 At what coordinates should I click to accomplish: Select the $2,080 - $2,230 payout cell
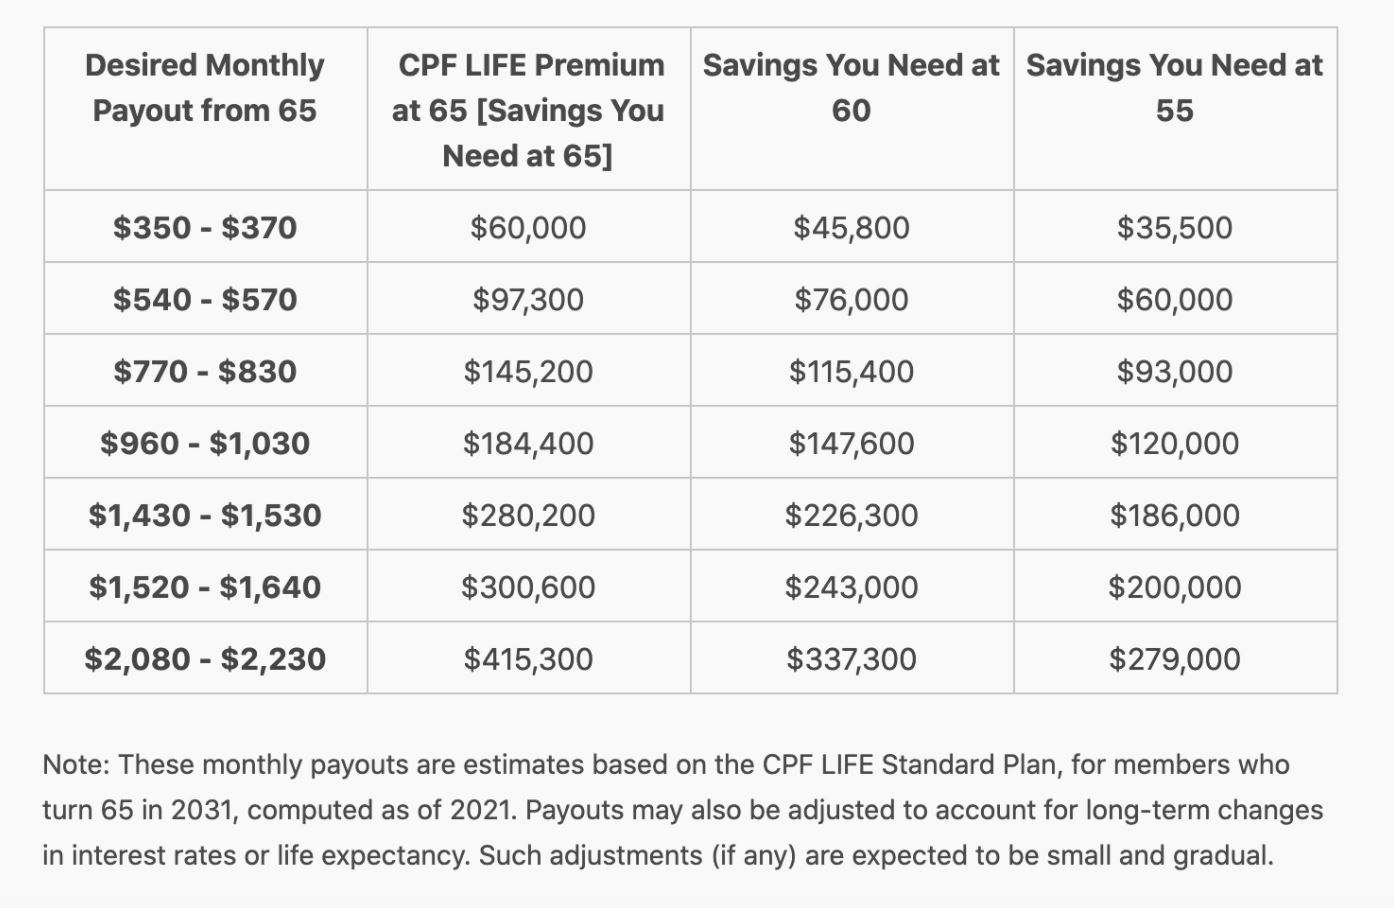click(x=205, y=659)
